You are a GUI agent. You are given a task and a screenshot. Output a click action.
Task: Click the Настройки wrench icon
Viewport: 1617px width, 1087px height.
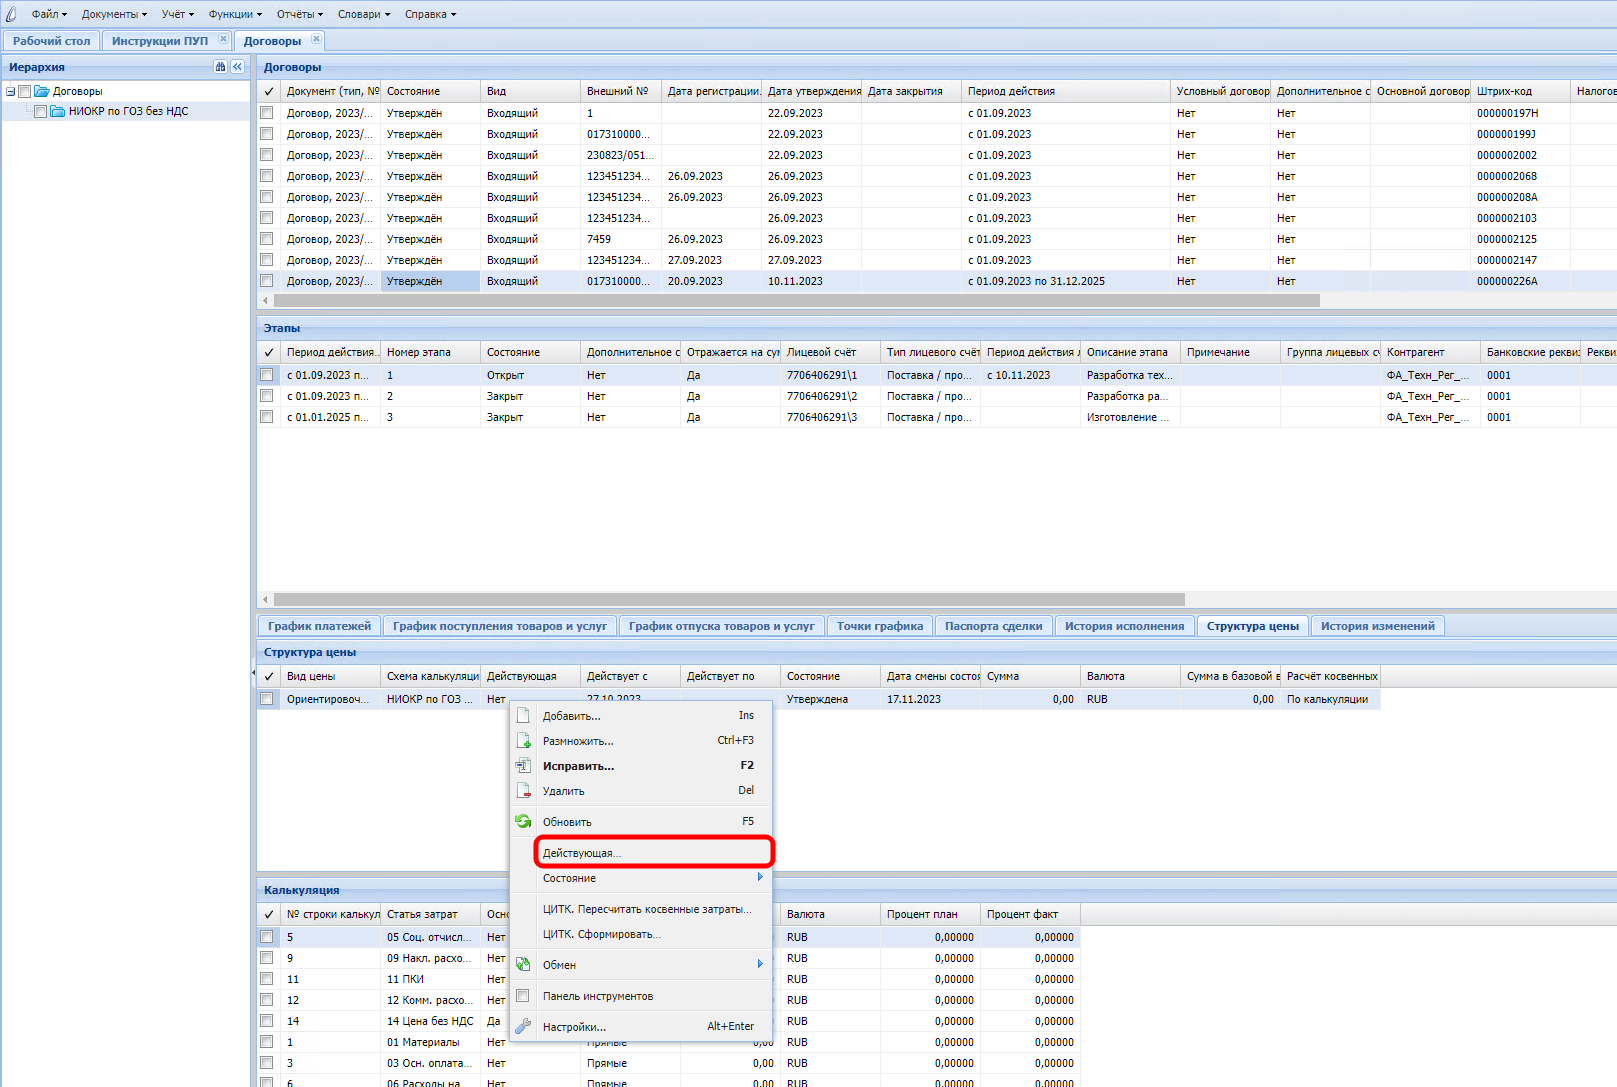point(523,1027)
